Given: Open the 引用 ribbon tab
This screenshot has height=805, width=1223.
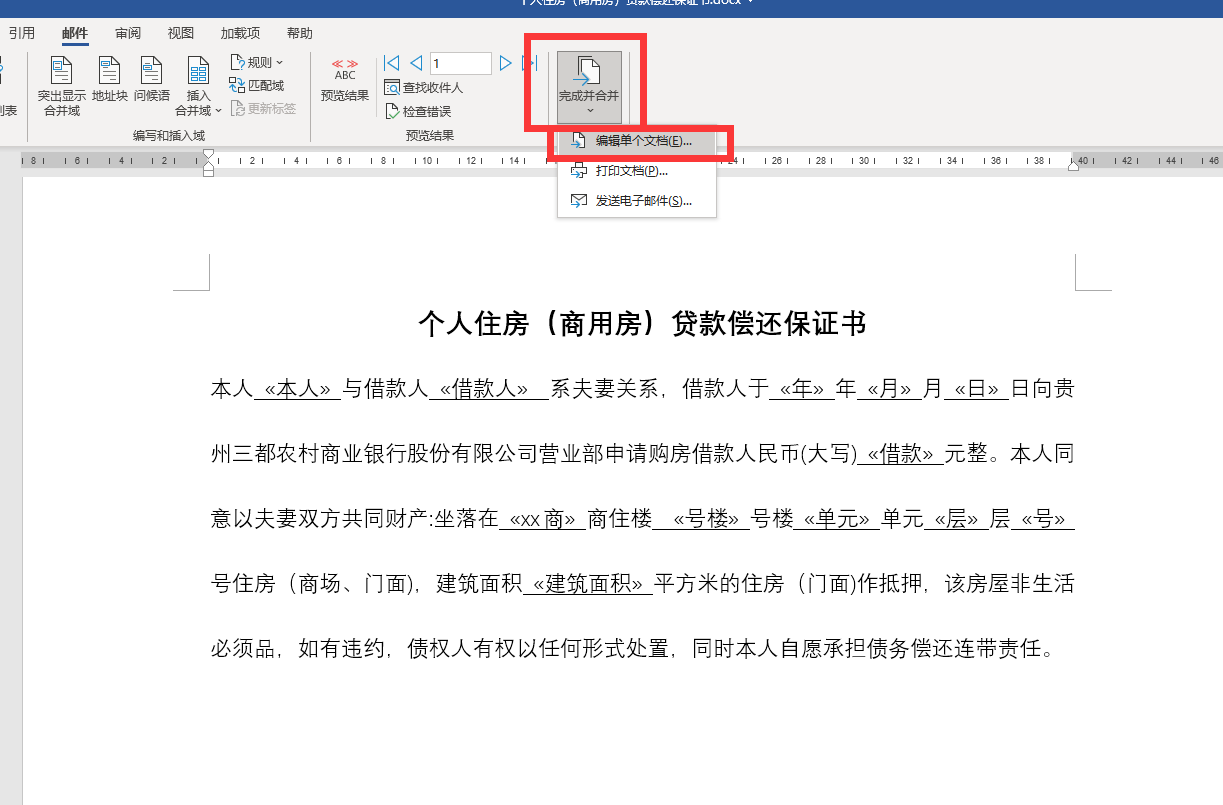Looking at the screenshot, I should point(22,33).
